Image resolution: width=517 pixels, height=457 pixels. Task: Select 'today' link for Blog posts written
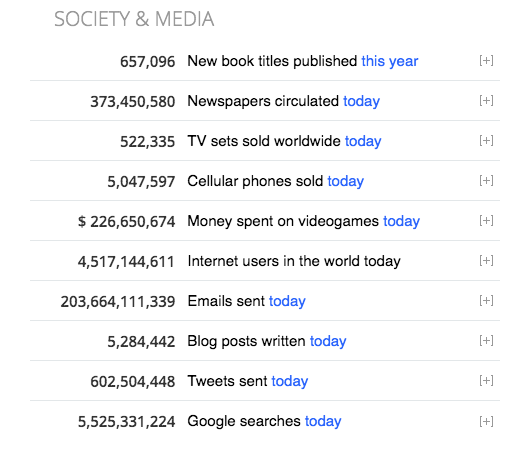(x=328, y=342)
